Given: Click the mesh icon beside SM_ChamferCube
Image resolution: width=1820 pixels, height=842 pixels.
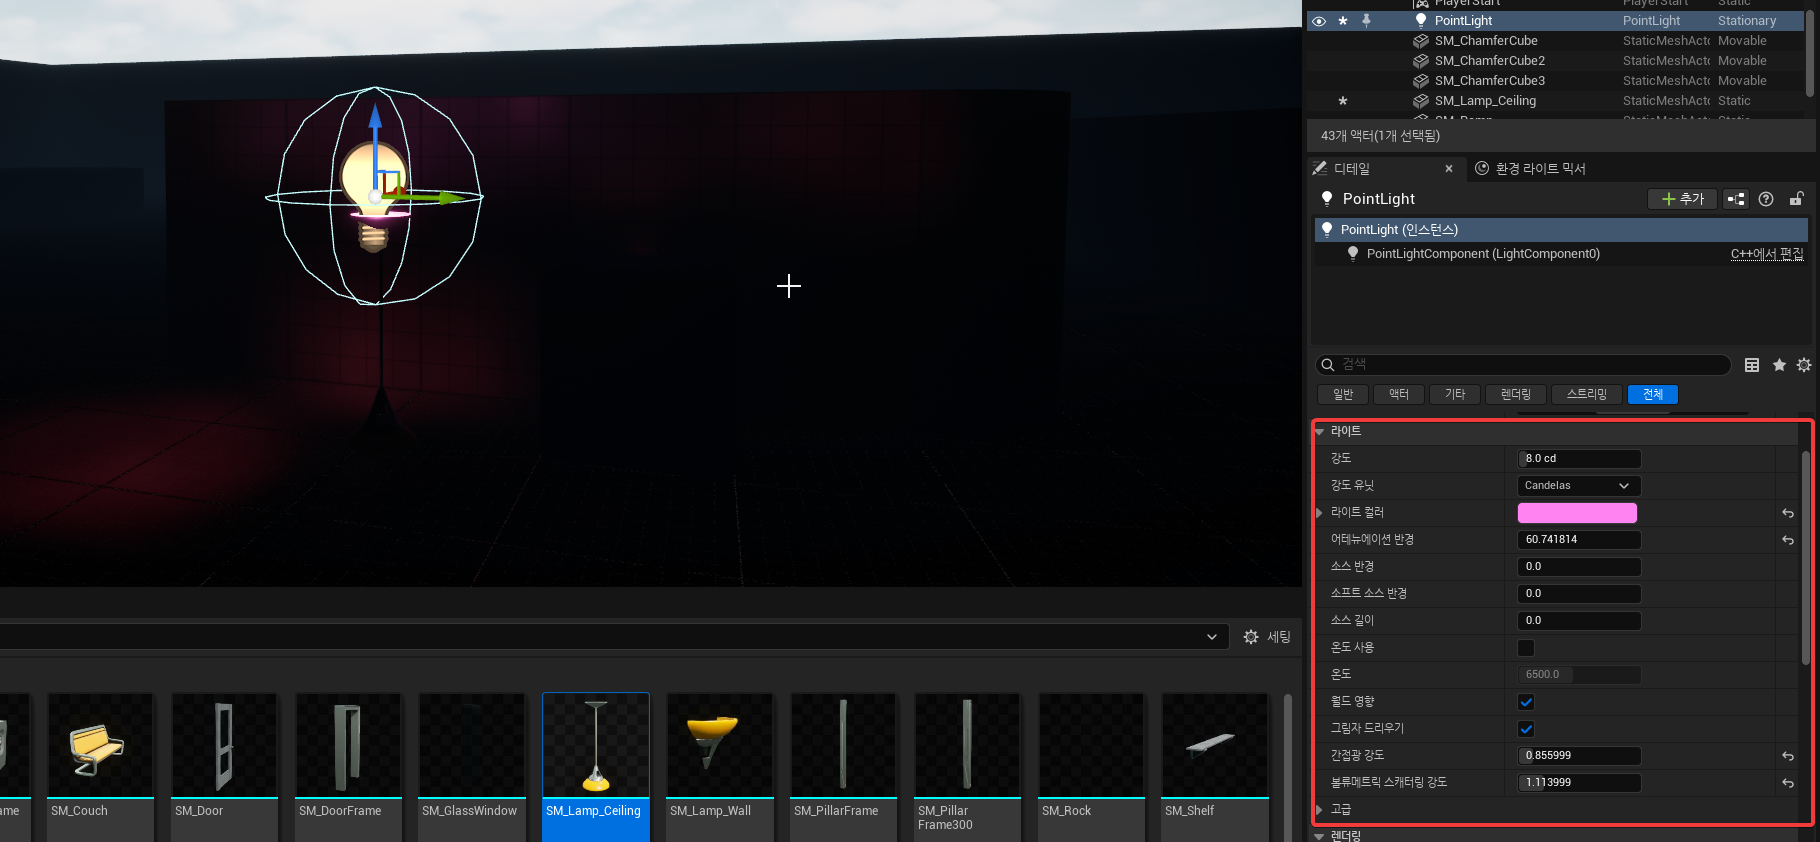Looking at the screenshot, I should pyautogui.click(x=1421, y=41).
